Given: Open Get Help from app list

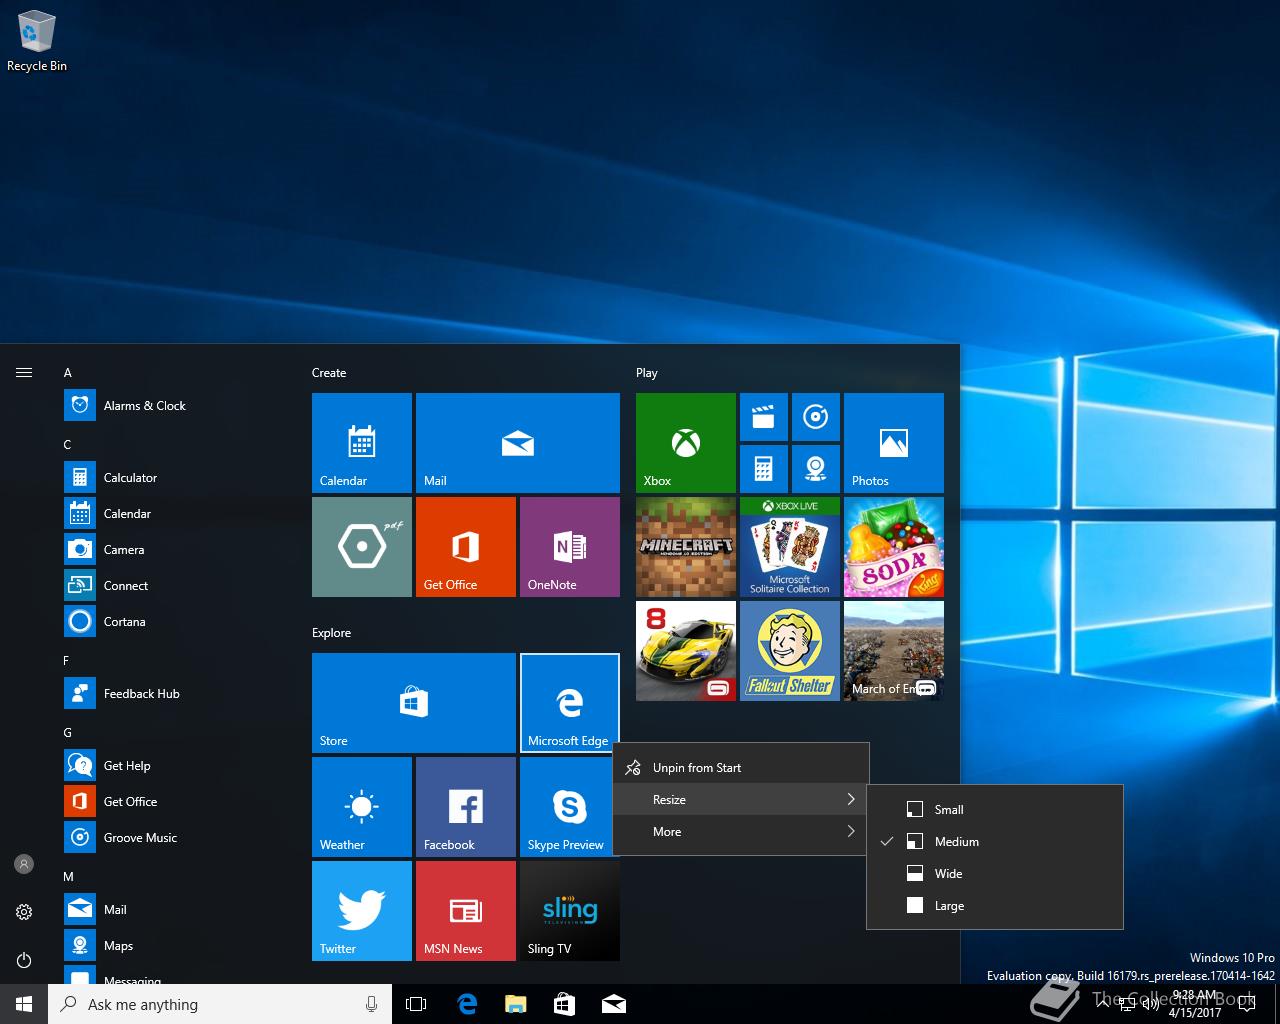Looking at the screenshot, I should point(175,766).
